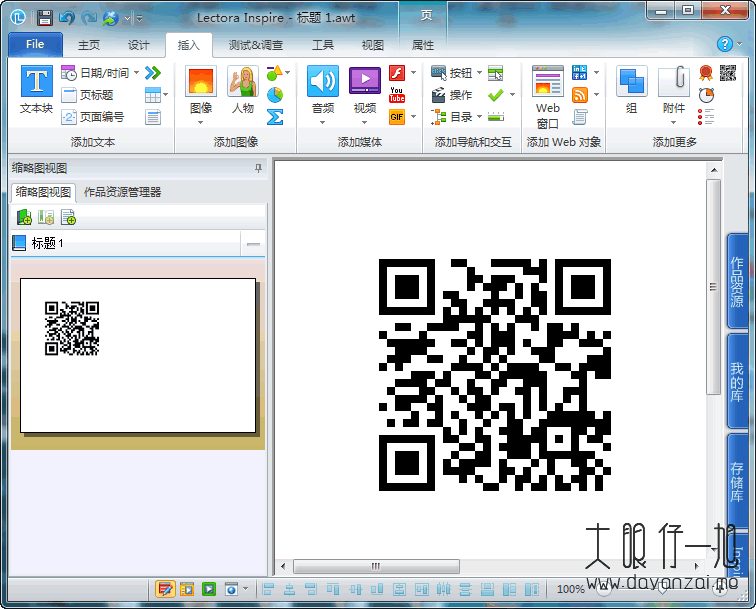The image size is (756, 609).
Task: Click the double-chevron breadcrumb icon
Action: pos(153,73)
